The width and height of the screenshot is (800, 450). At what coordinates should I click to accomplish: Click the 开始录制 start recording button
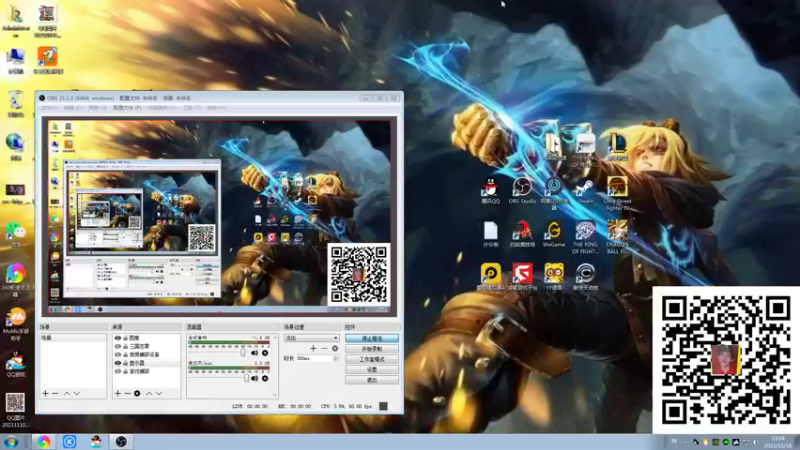tap(372, 349)
